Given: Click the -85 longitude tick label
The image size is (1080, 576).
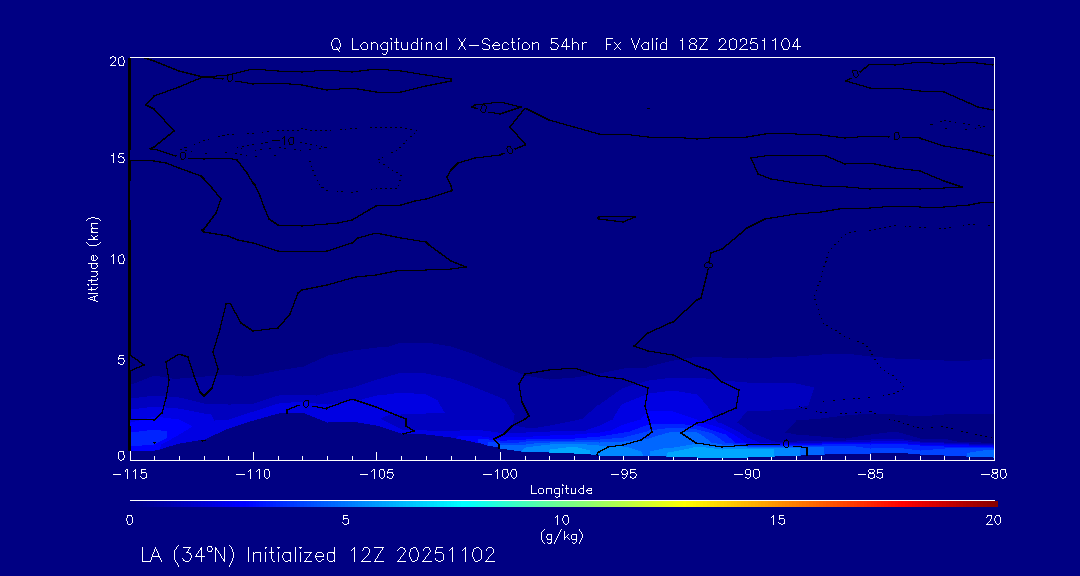Looking at the screenshot, I should click(x=871, y=475).
